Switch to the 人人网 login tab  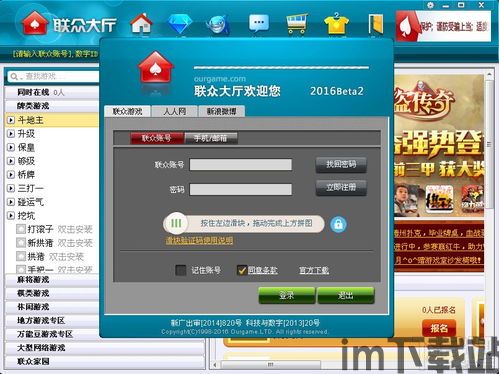[x=175, y=111]
